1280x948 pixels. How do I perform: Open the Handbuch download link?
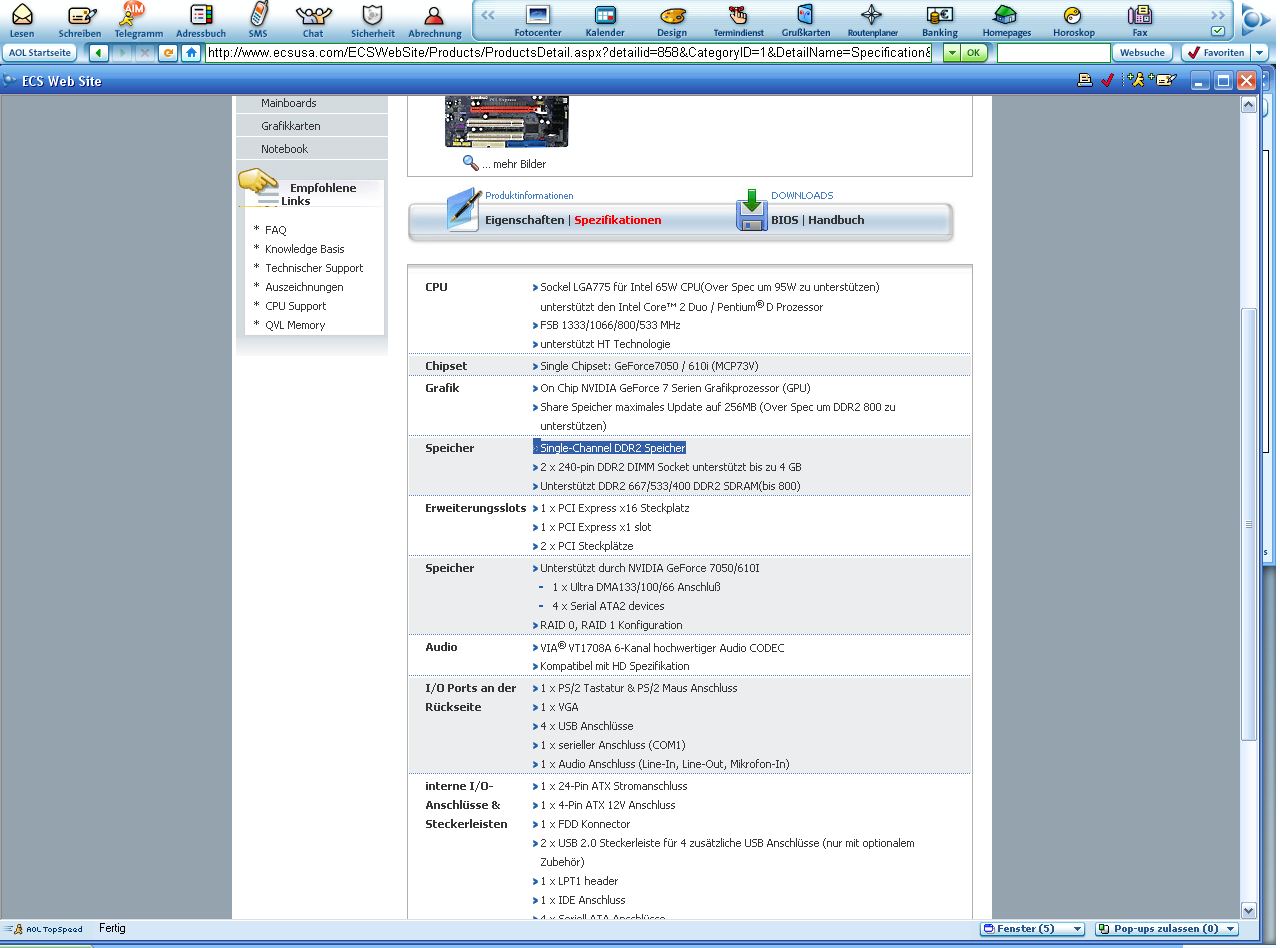[x=836, y=220]
